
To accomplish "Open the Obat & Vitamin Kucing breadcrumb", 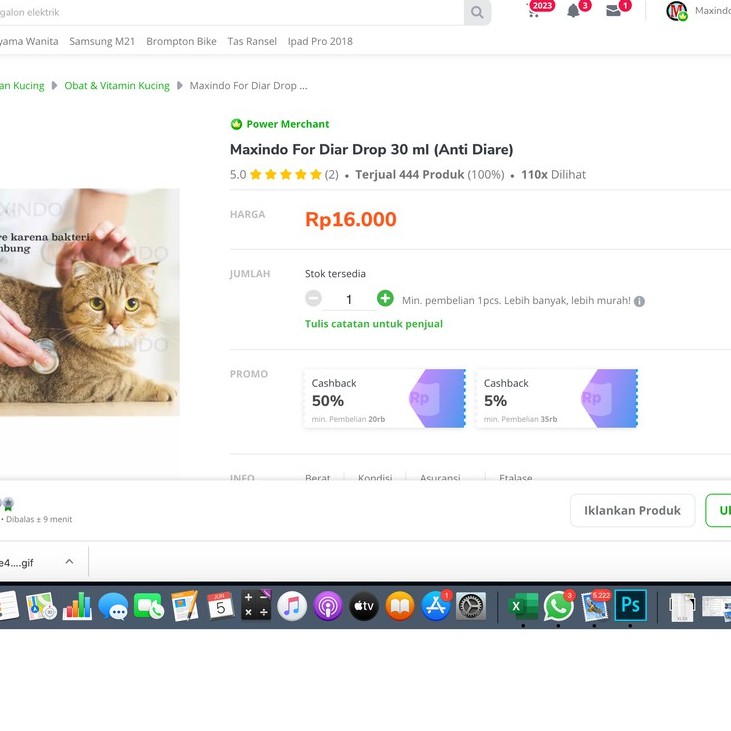I will tap(117, 86).
